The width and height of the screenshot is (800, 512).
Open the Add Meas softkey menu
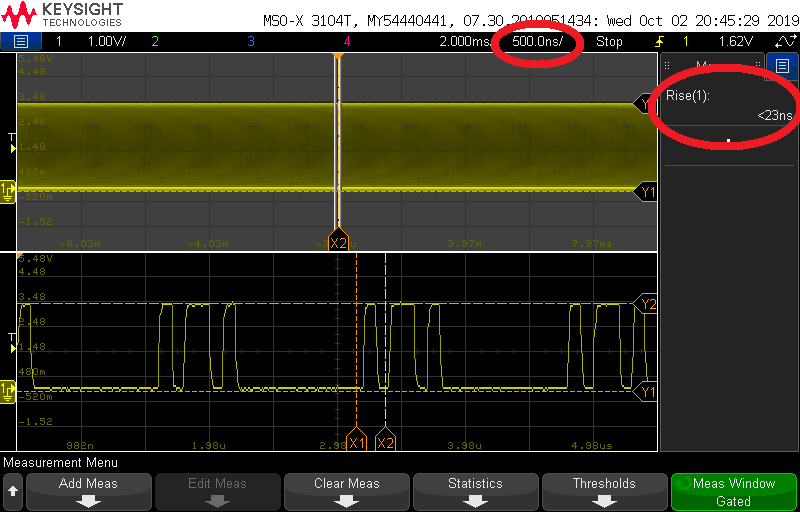click(x=88, y=491)
